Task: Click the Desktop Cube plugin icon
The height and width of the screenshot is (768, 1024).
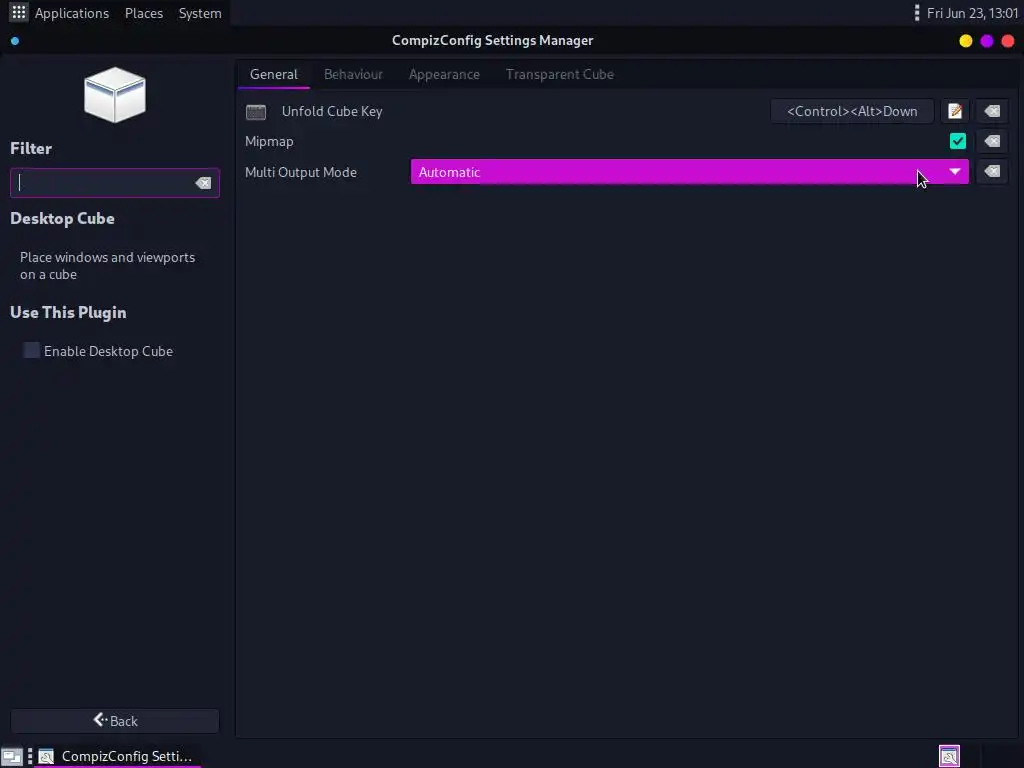Action: 115,95
